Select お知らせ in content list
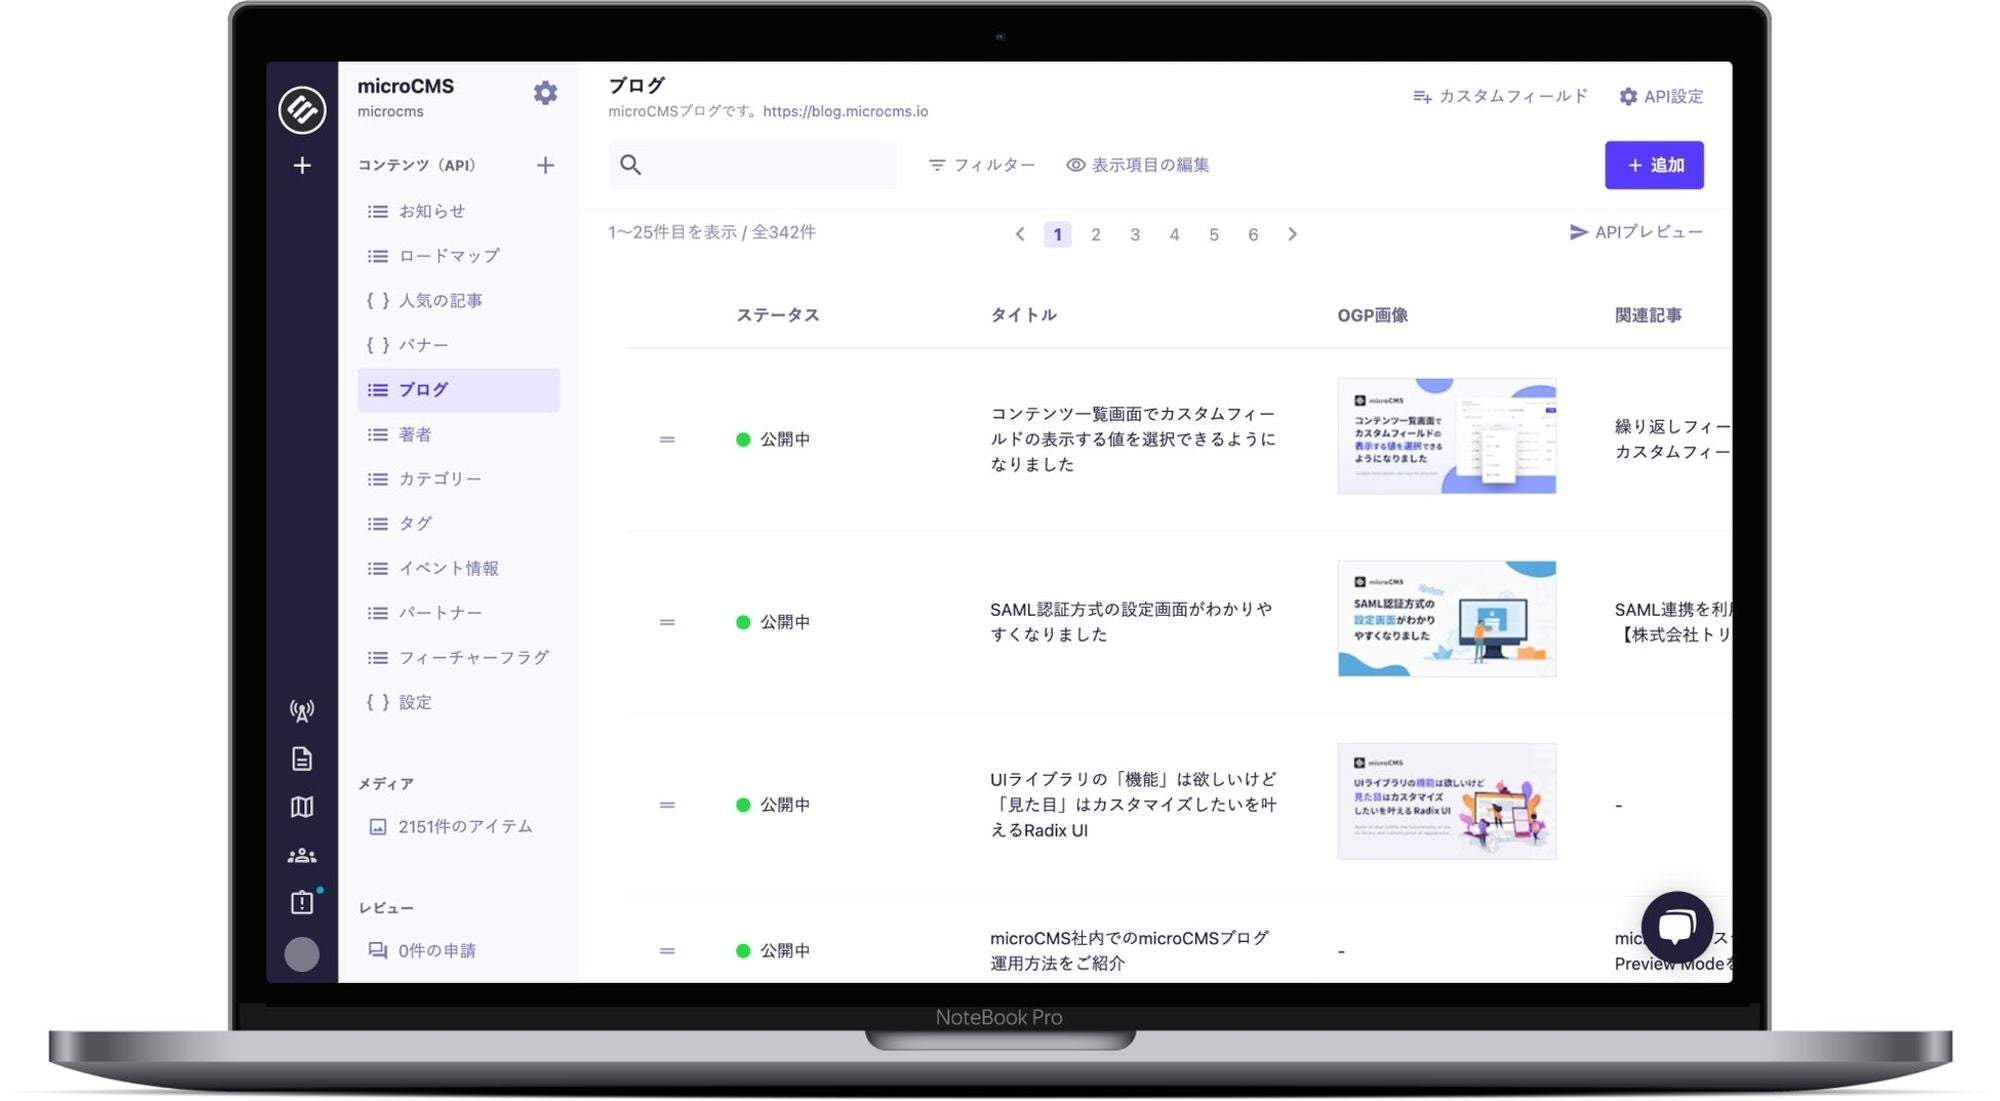 431,211
